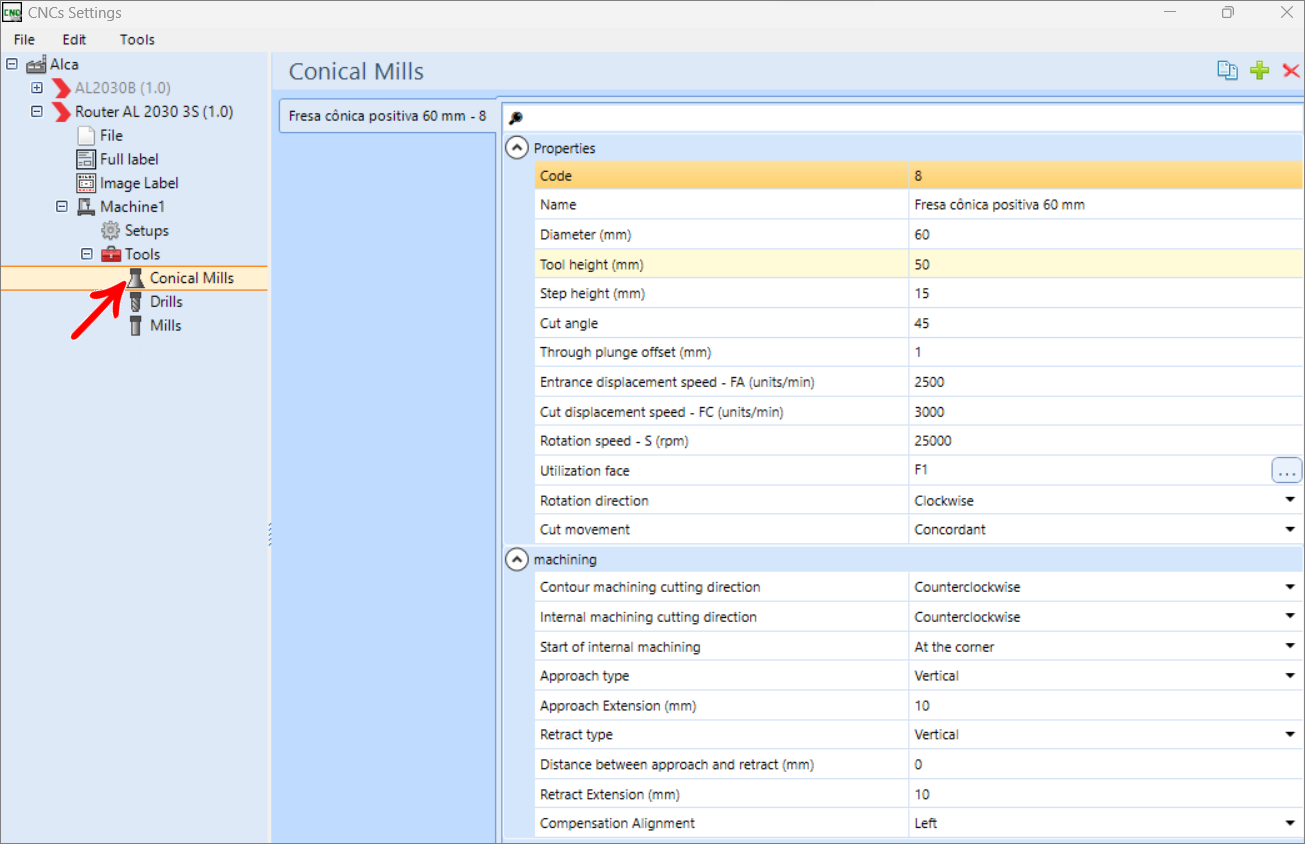Image resolution: width=1310 pixels, height=848 pixels.
Task: Select the Fresa cônica positiva 60 mm tab
Action: (387, 116)
